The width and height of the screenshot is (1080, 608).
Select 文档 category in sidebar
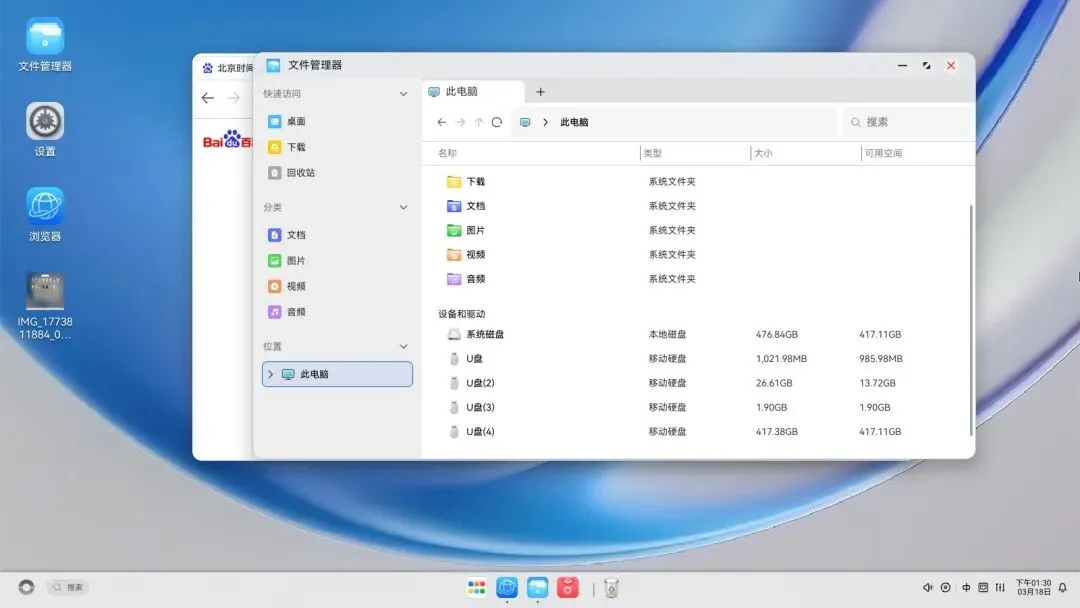[337, 235]
